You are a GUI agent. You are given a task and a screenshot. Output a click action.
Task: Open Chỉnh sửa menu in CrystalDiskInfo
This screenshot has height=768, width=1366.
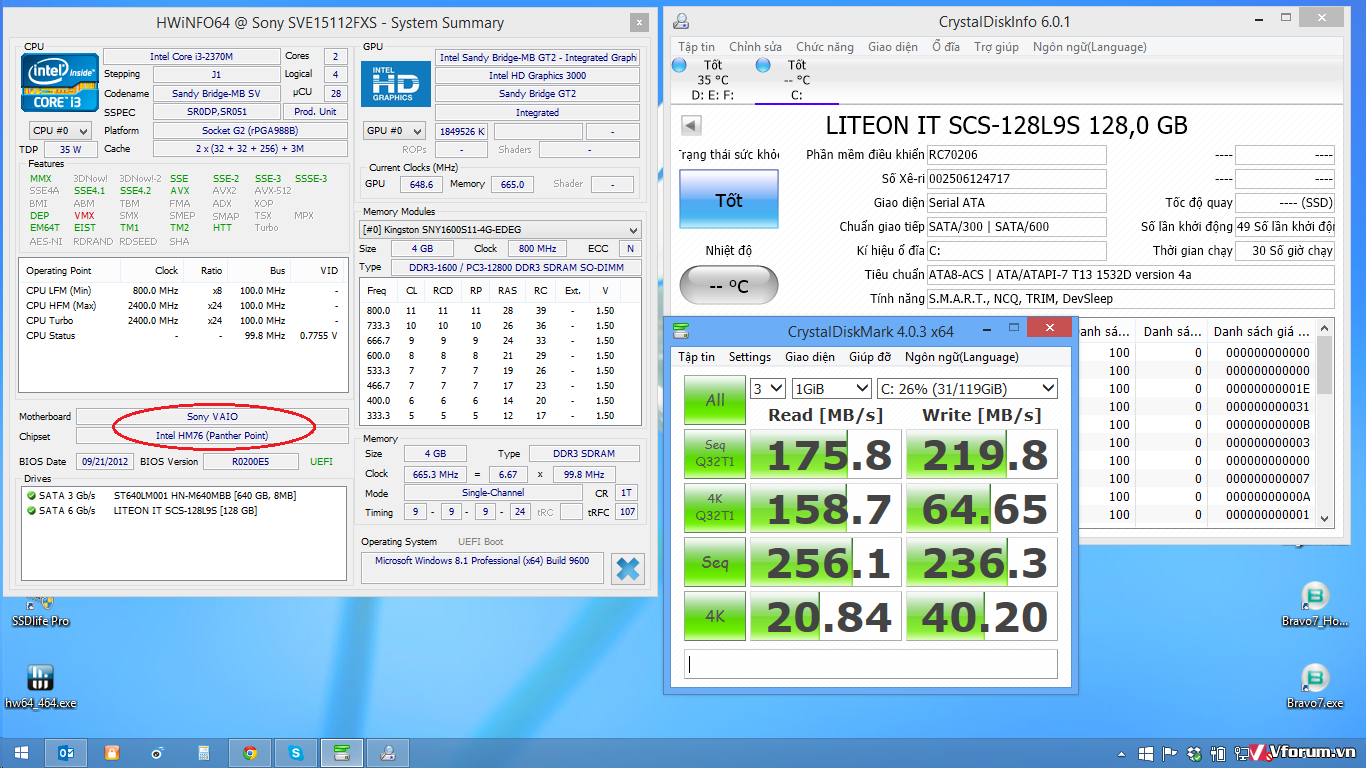tap(755, 47)
